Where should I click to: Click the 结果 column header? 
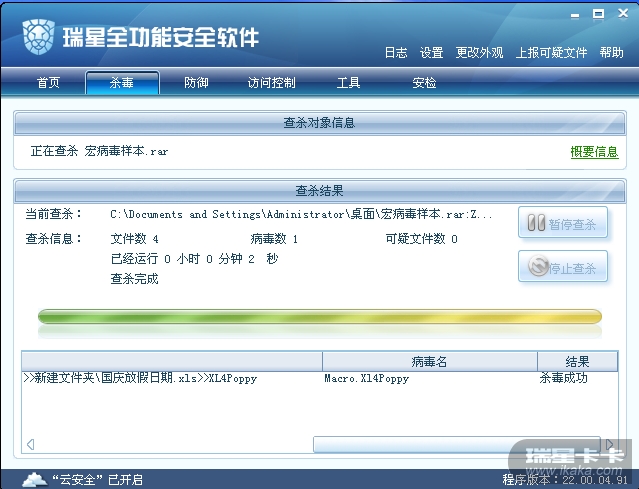(577, 361)
